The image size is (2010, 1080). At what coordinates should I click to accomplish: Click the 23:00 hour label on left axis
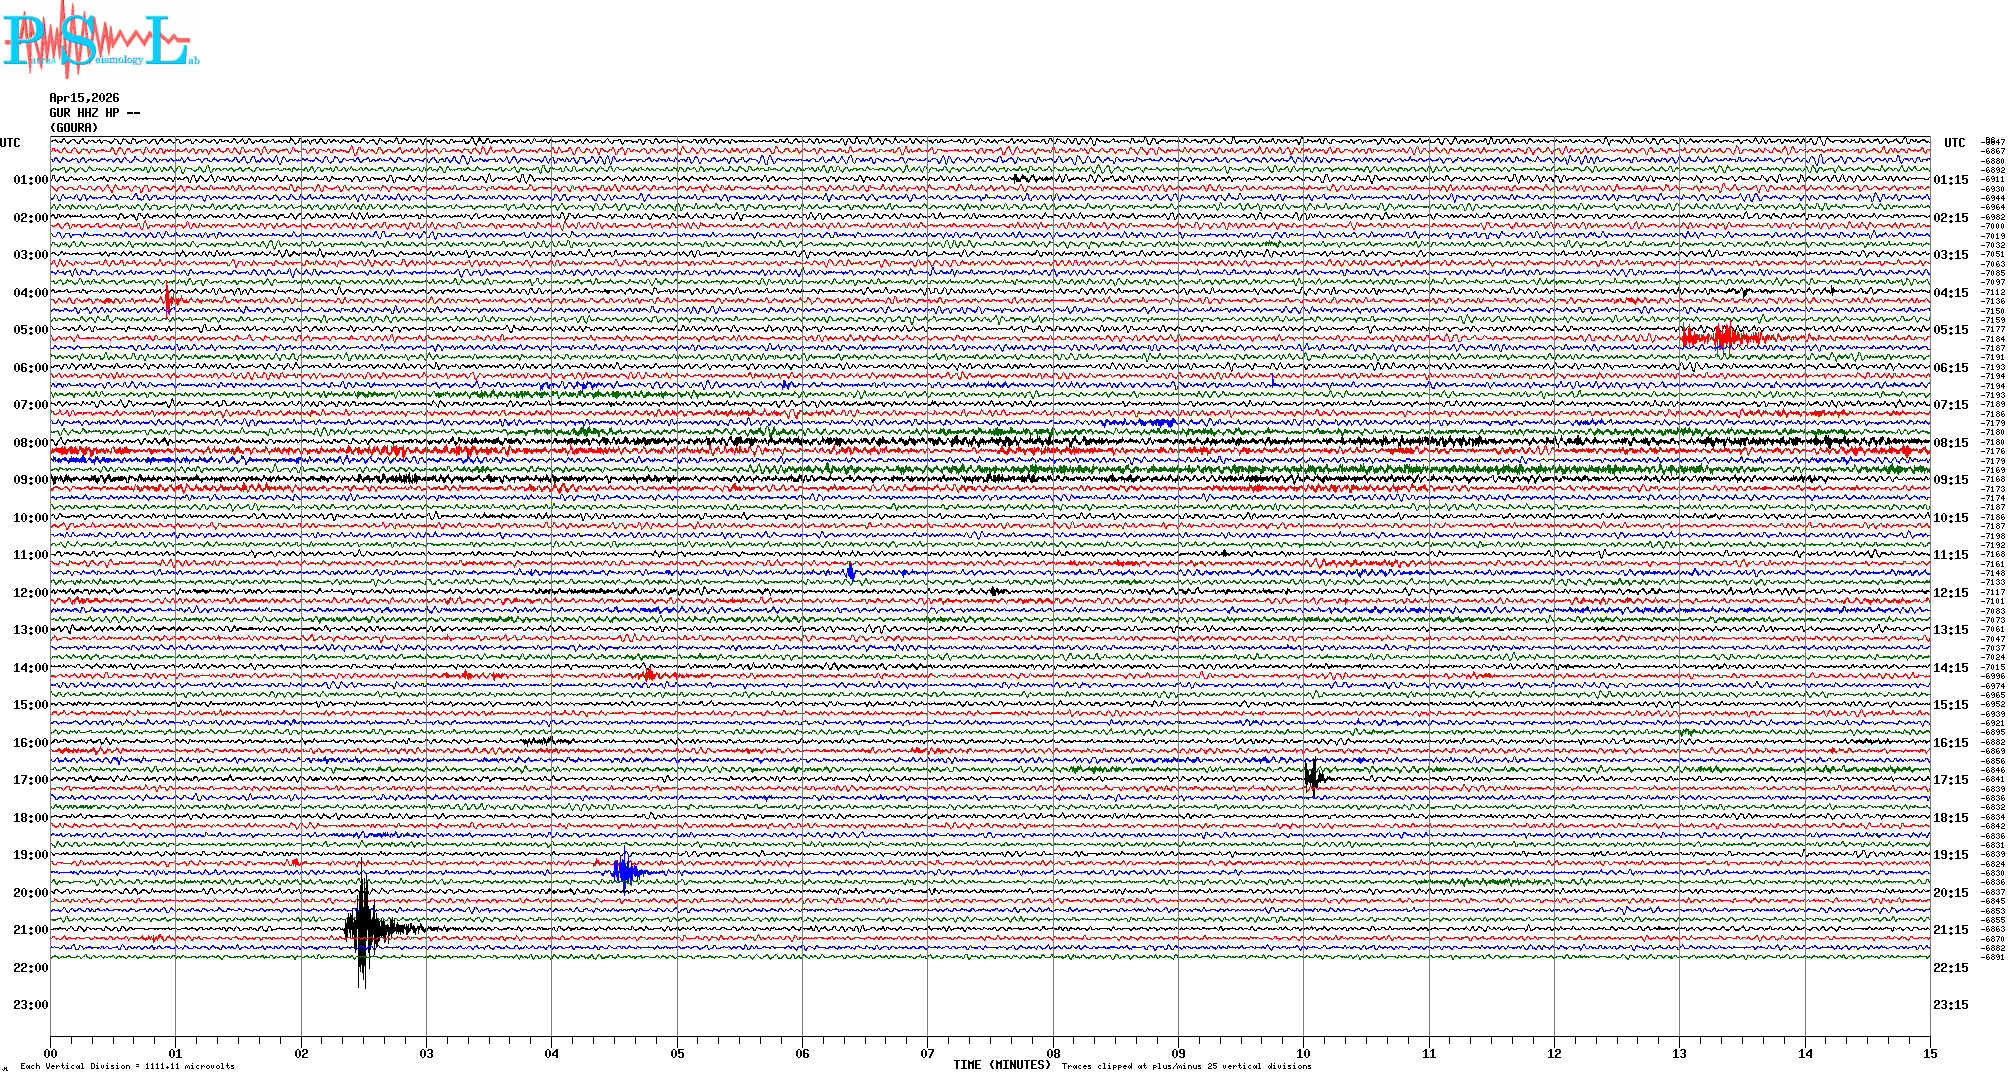pyautogui.click(x=30, y=1005)
